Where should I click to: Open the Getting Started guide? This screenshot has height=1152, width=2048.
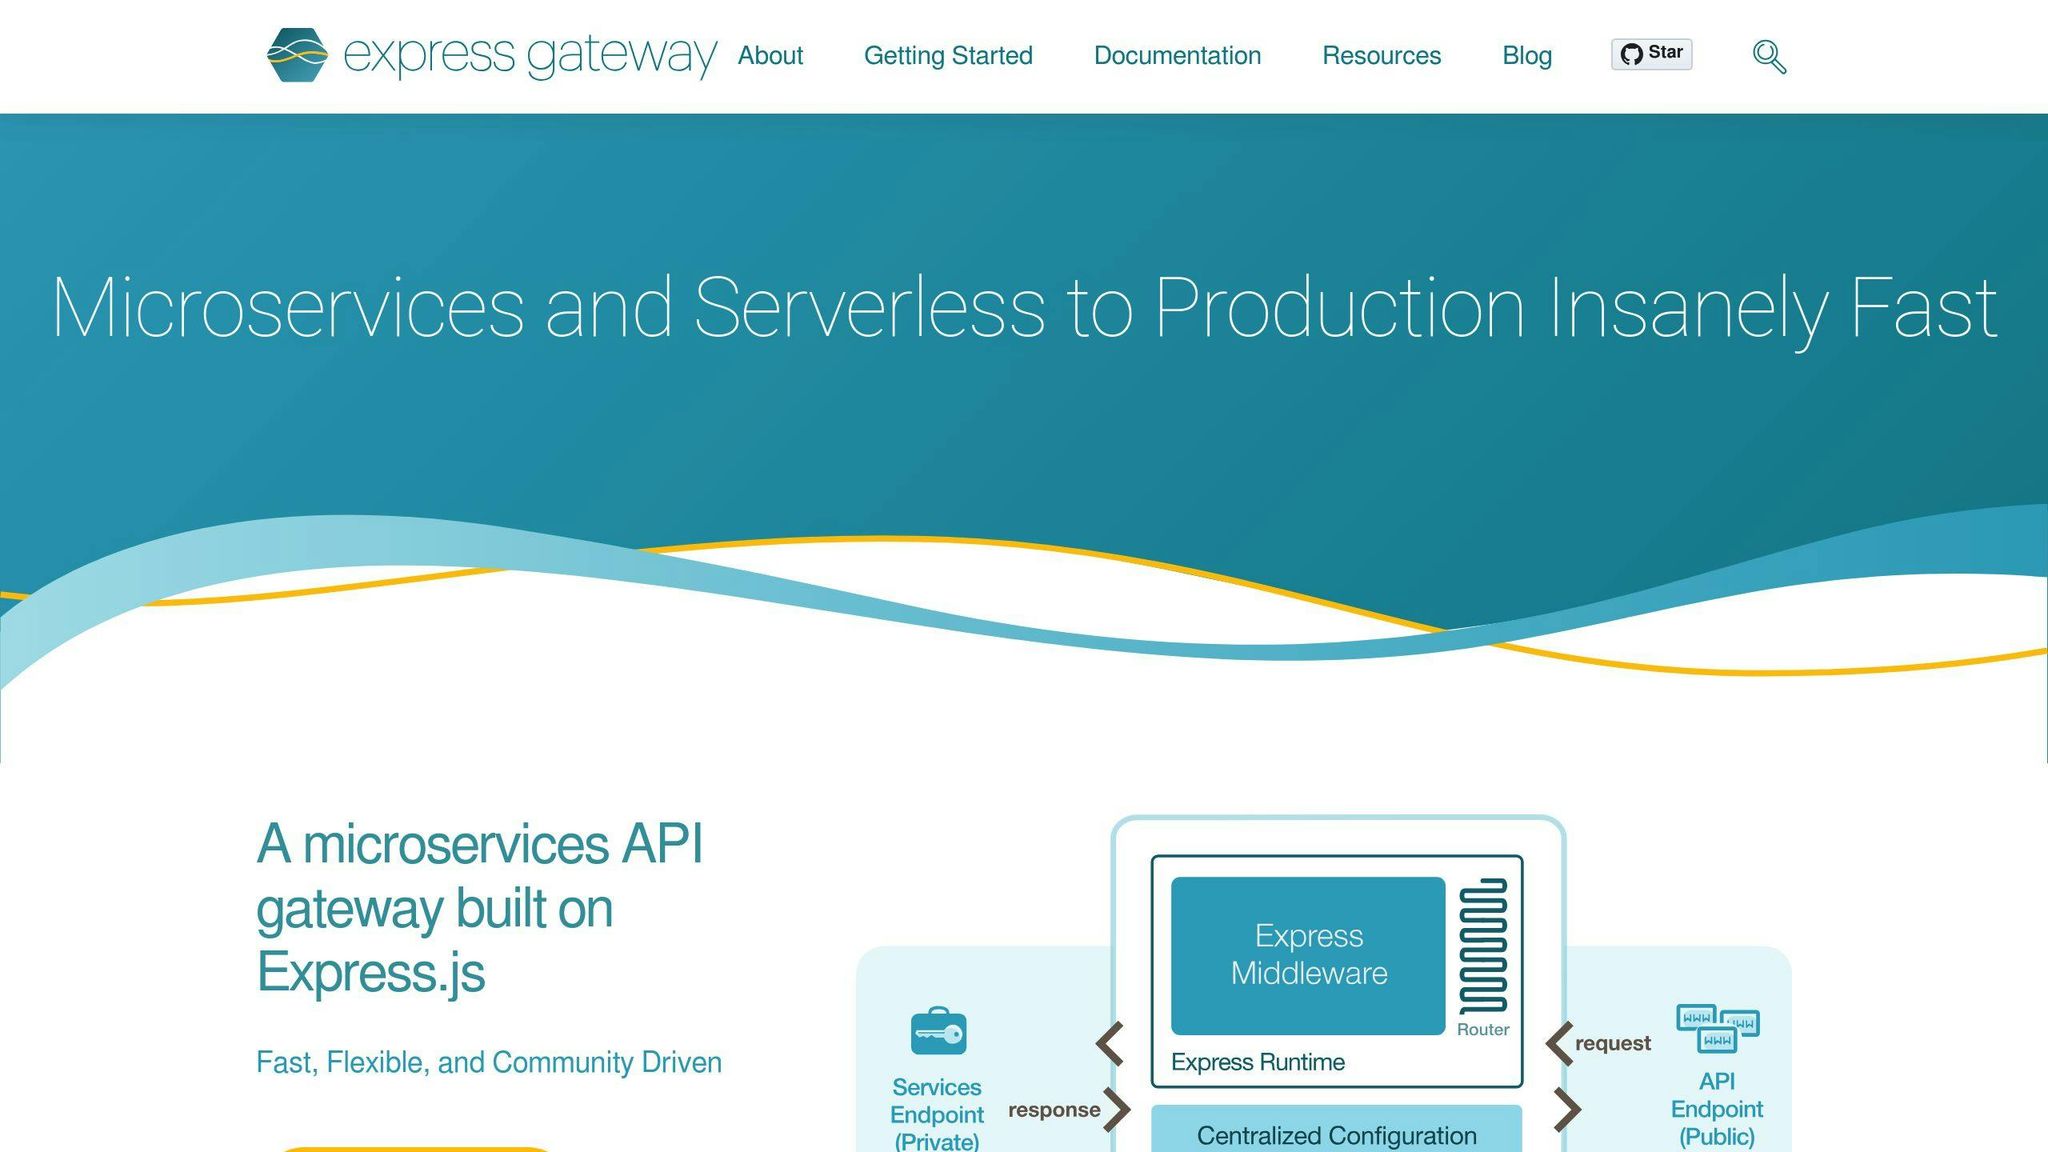[x=948, y=56]
